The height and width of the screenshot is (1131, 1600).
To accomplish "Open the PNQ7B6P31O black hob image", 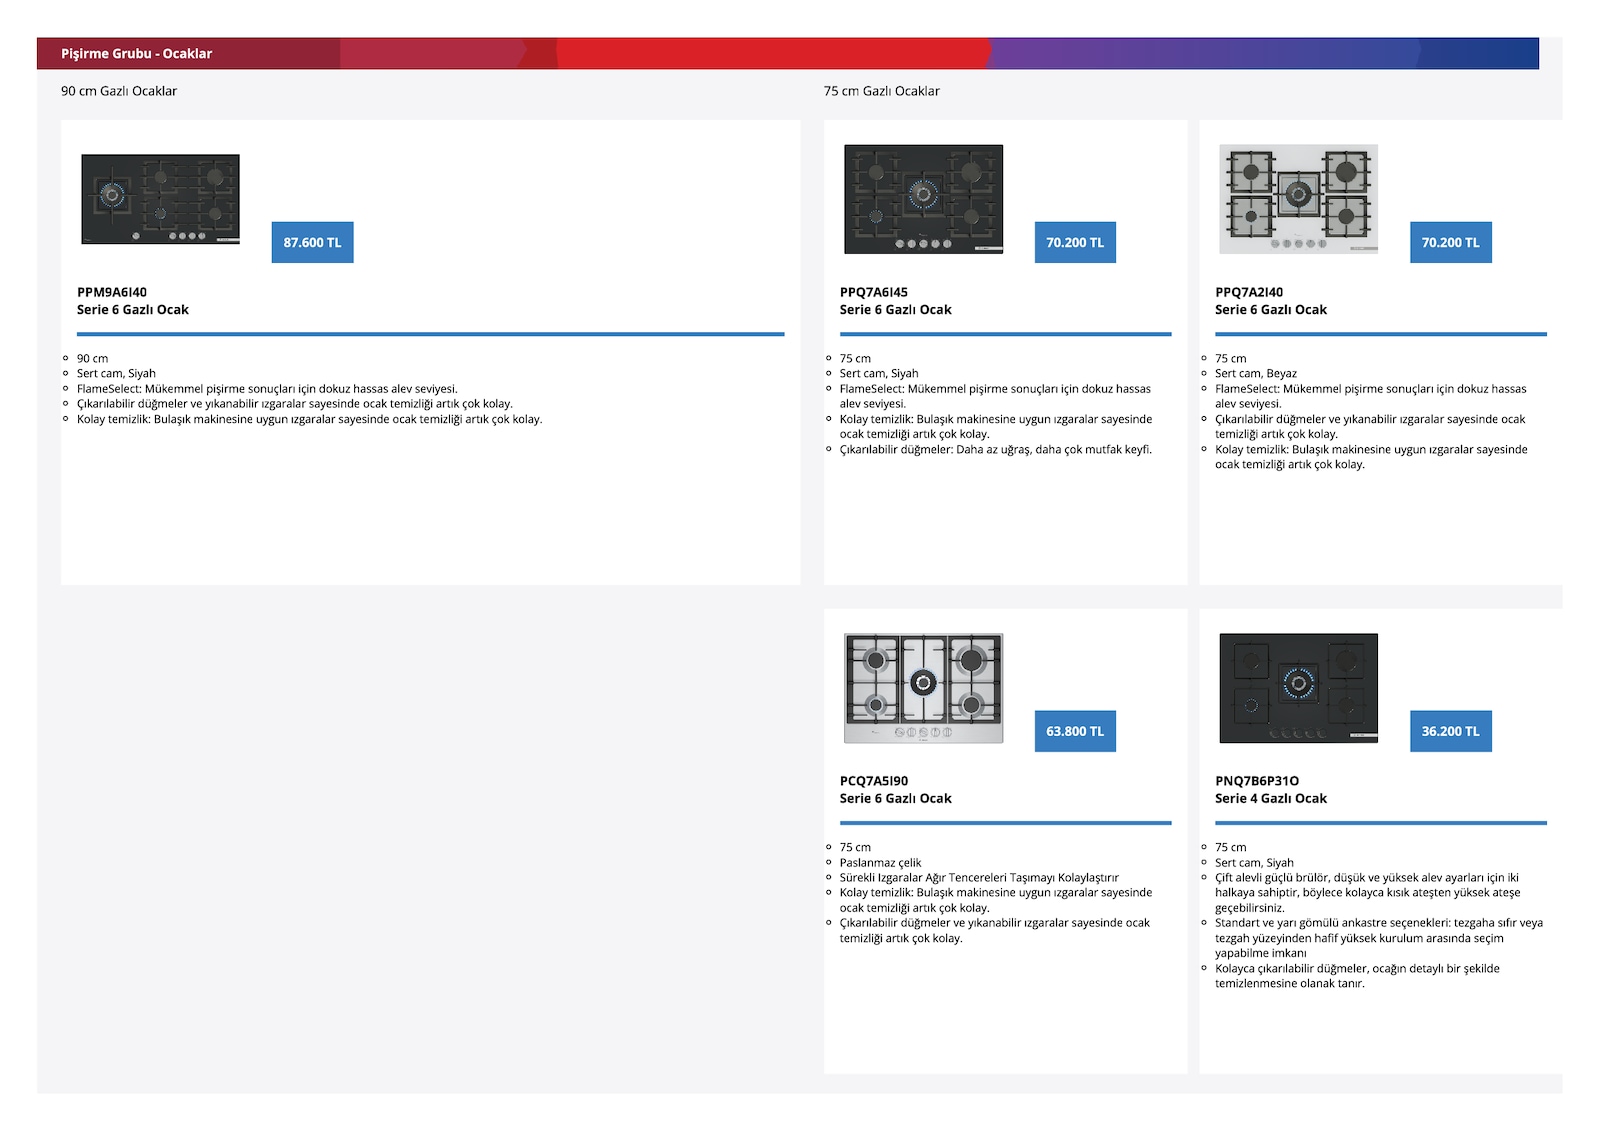I will pyautogui.click(x=1298, y=688).
